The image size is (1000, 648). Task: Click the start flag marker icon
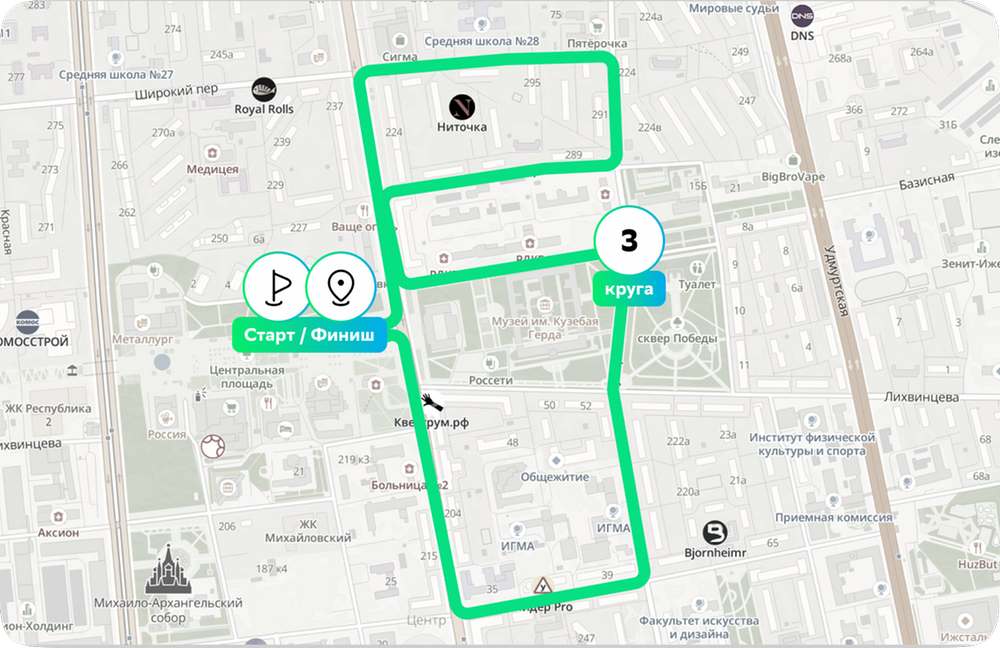click(277, 287)
